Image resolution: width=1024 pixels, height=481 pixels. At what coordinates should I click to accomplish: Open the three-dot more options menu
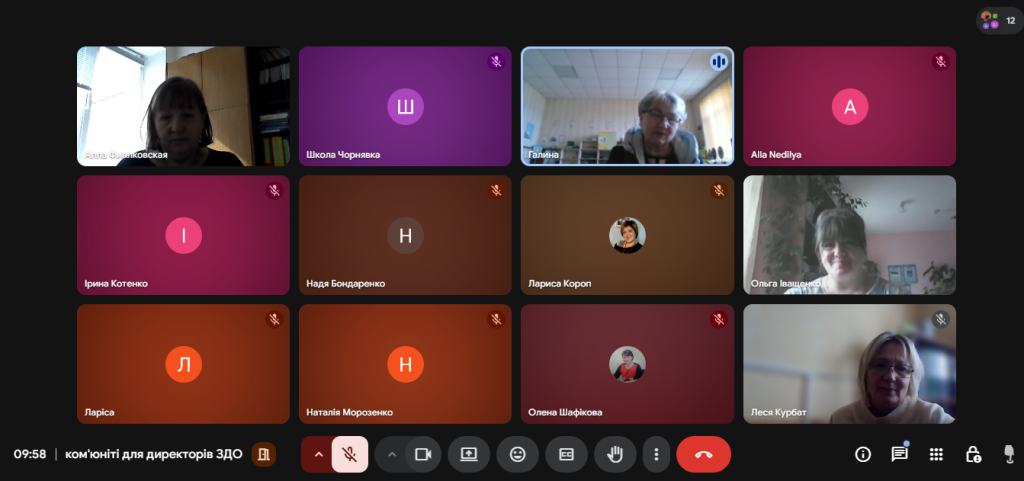click(656, 454)
